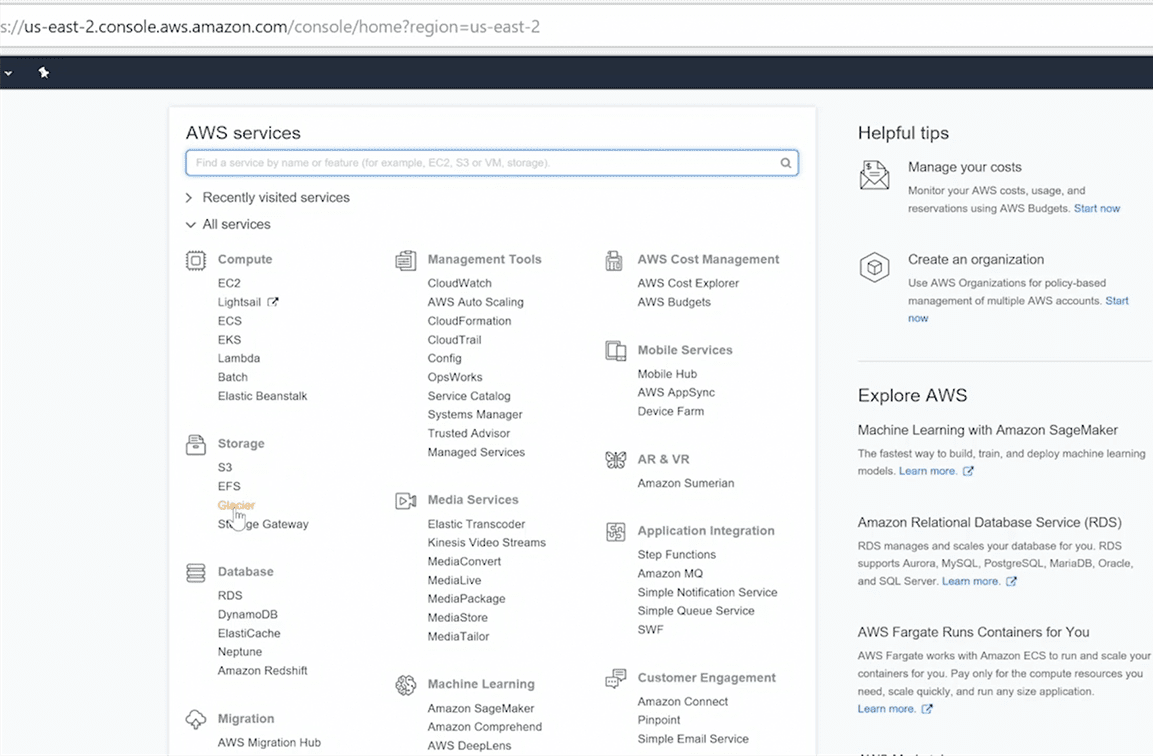Click Start now link for AWS Budgets
The image size is (1153, 756).
(x=1096, y=209)
